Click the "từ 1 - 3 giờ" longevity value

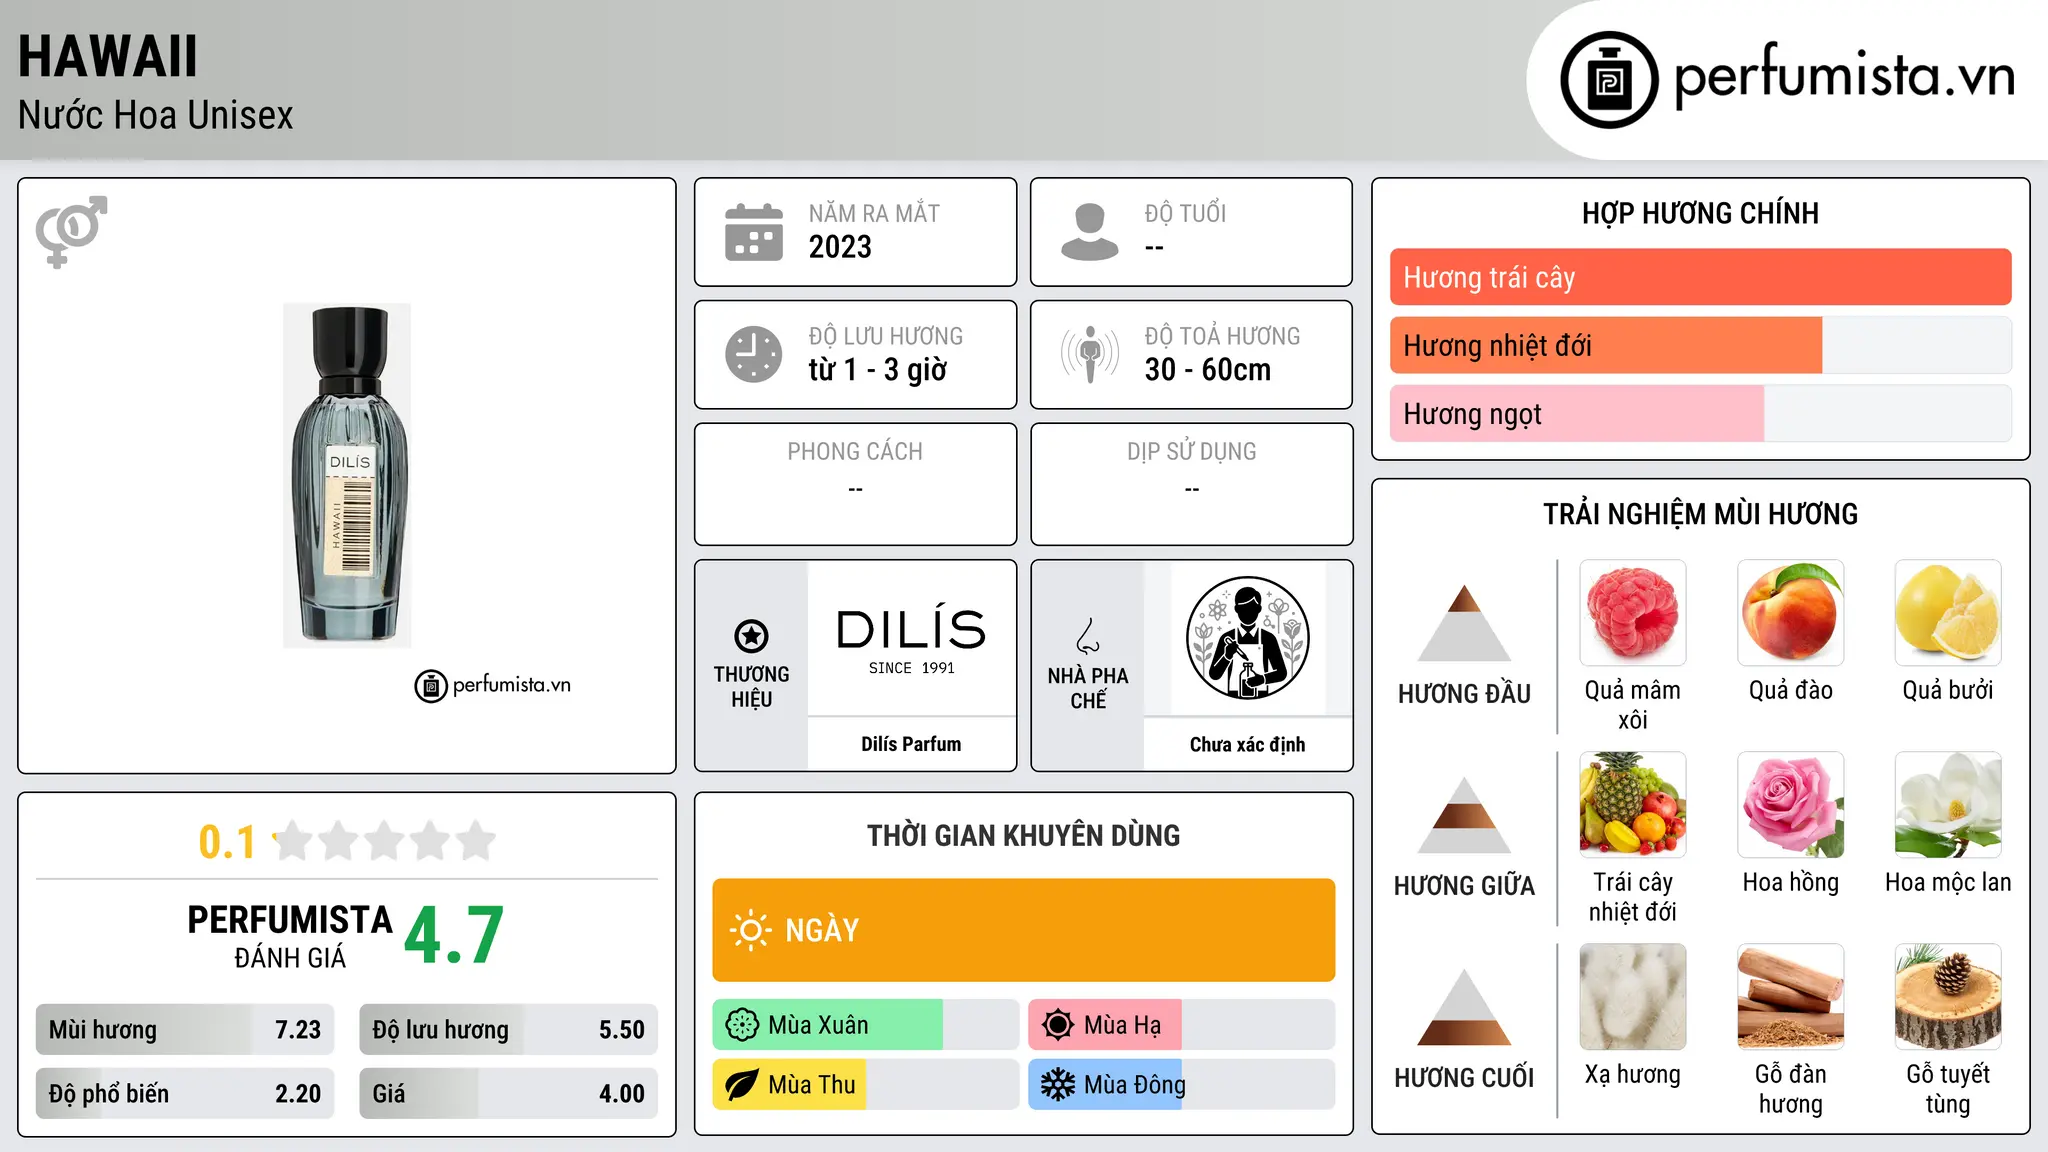[877, 370]
